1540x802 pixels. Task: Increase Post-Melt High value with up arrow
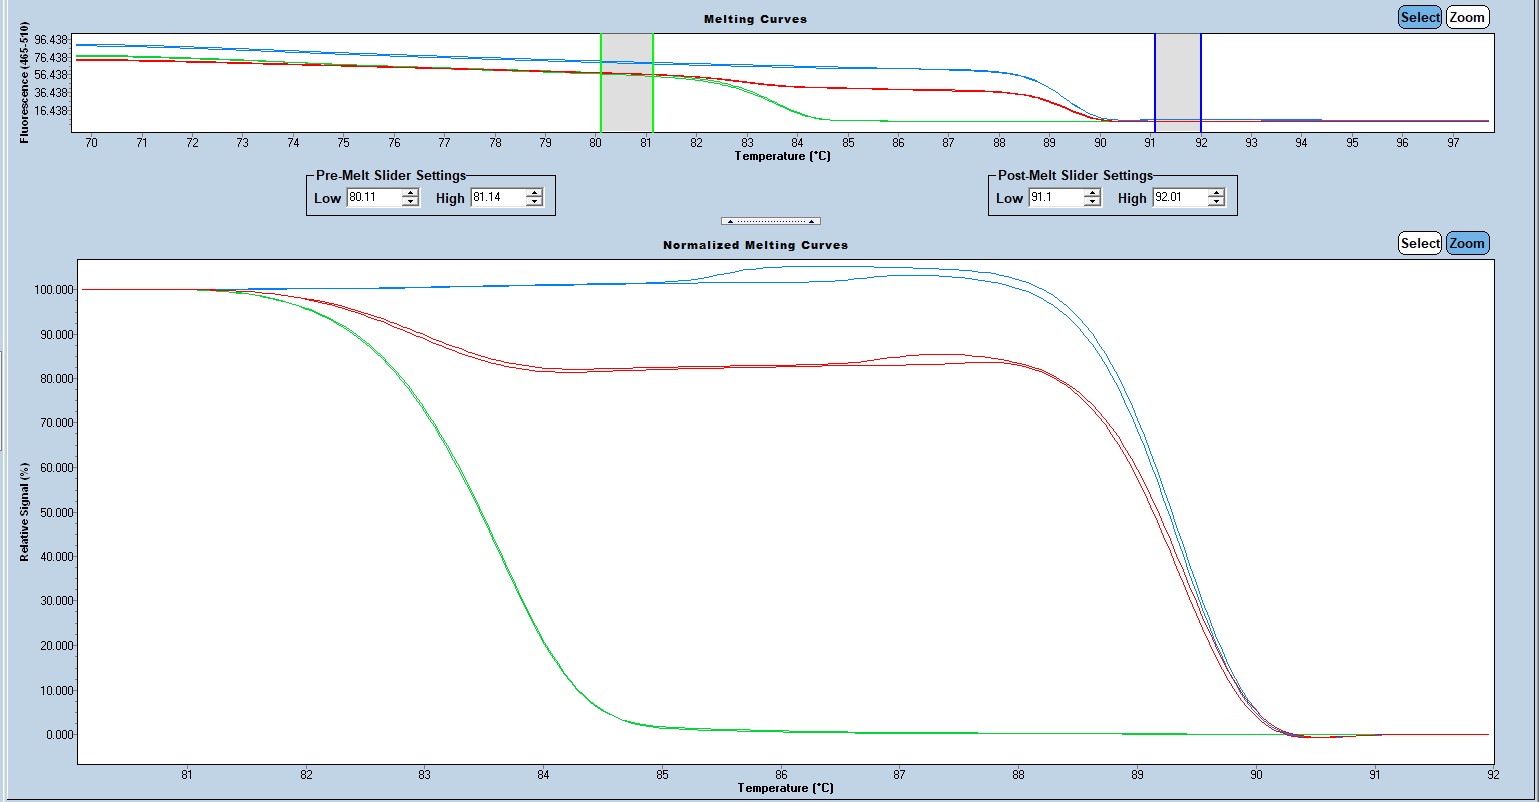tap(1216, 193)
